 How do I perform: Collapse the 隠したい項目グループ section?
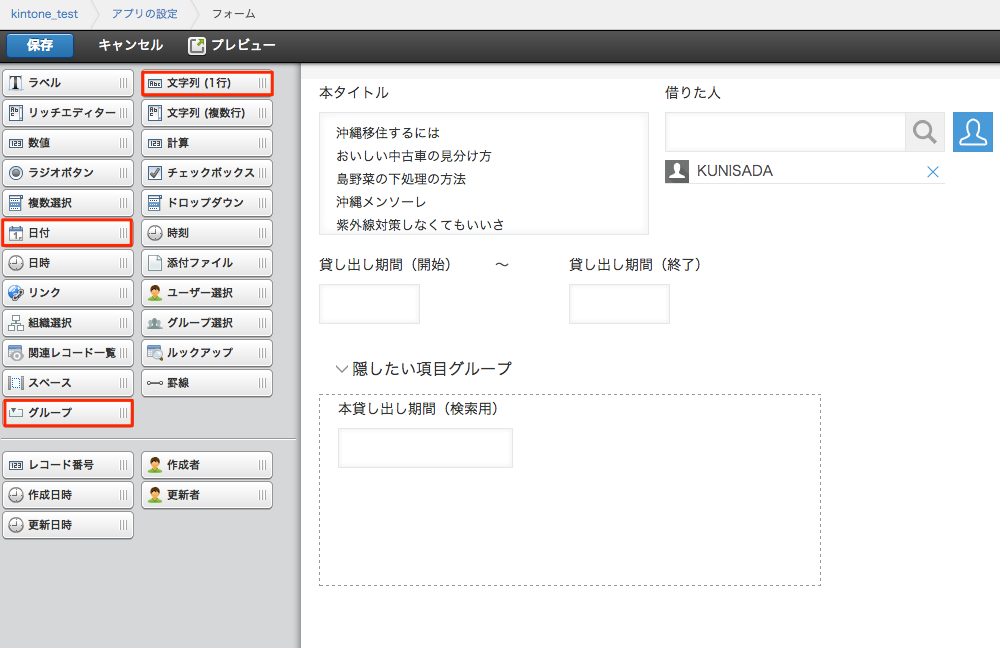pyautogui.click(x=343, y=368)
